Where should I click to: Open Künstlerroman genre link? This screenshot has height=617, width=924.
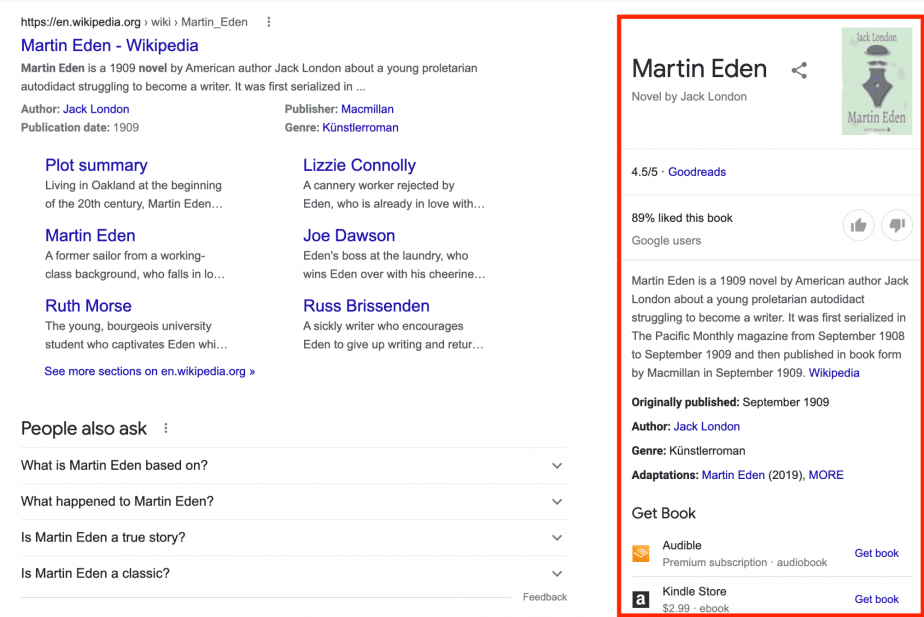click(360, 127)
